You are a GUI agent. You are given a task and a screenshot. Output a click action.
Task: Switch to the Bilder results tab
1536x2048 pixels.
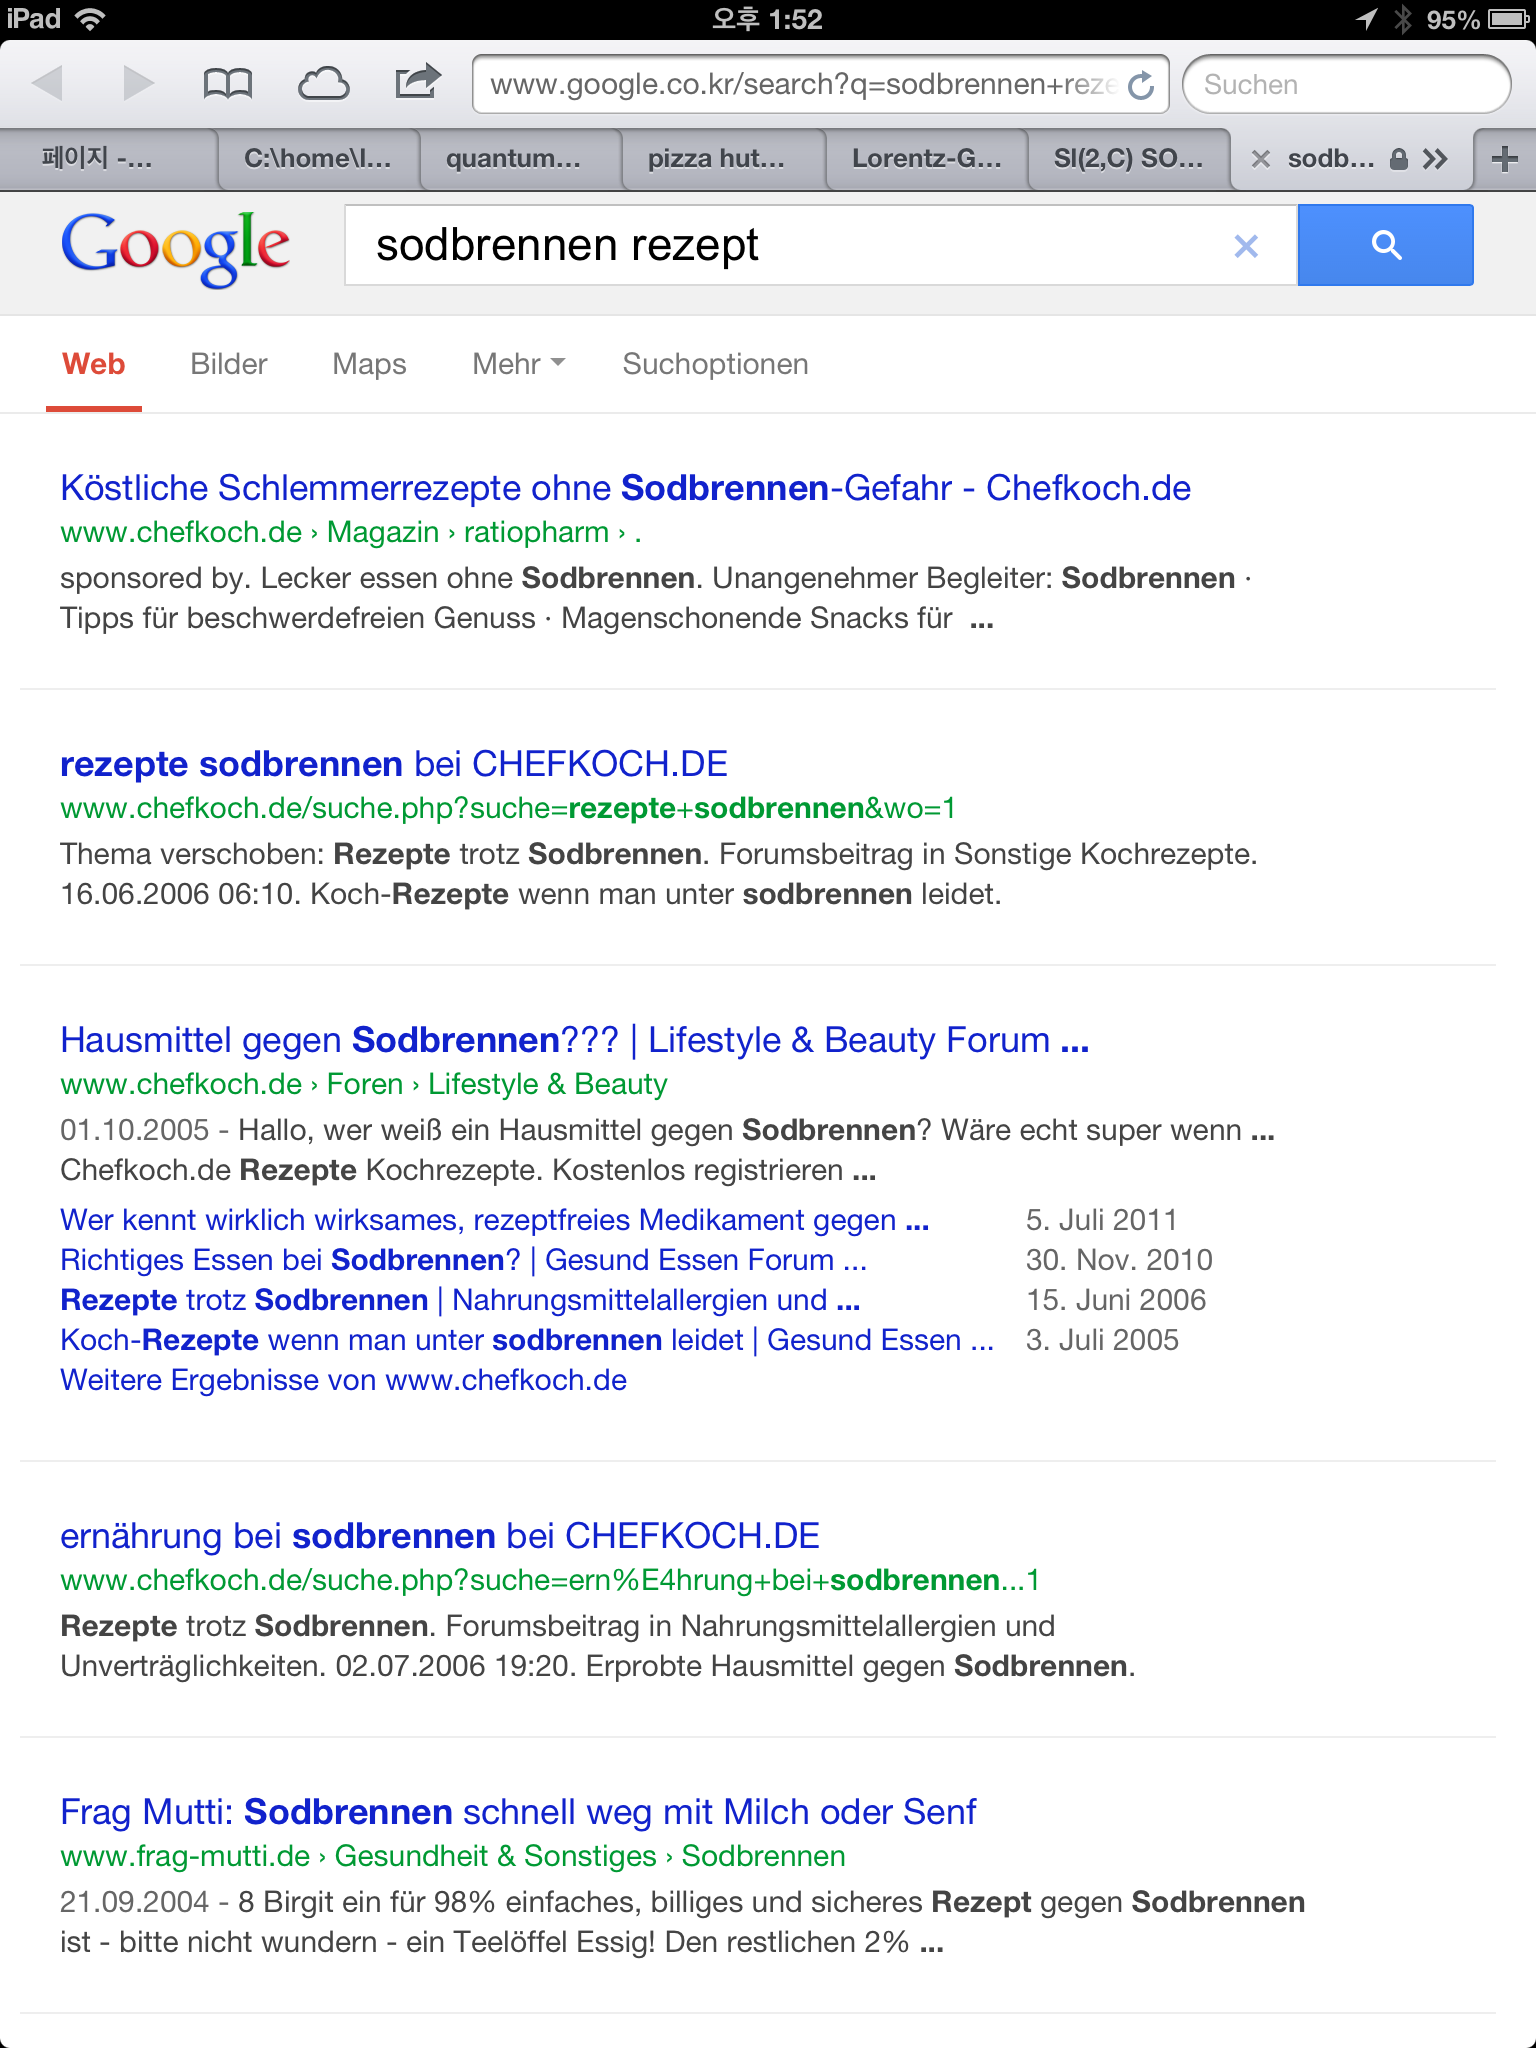pyautogui.click(x=229, y=364)
